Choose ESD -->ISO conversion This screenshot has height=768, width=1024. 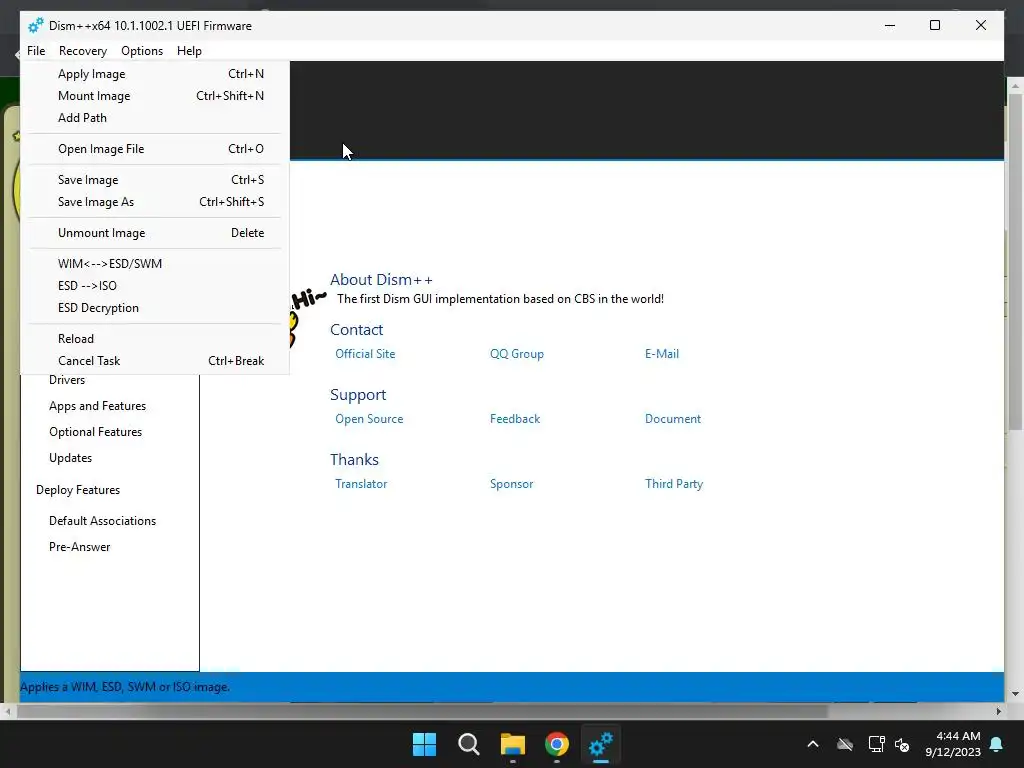[x=155, y=286]
